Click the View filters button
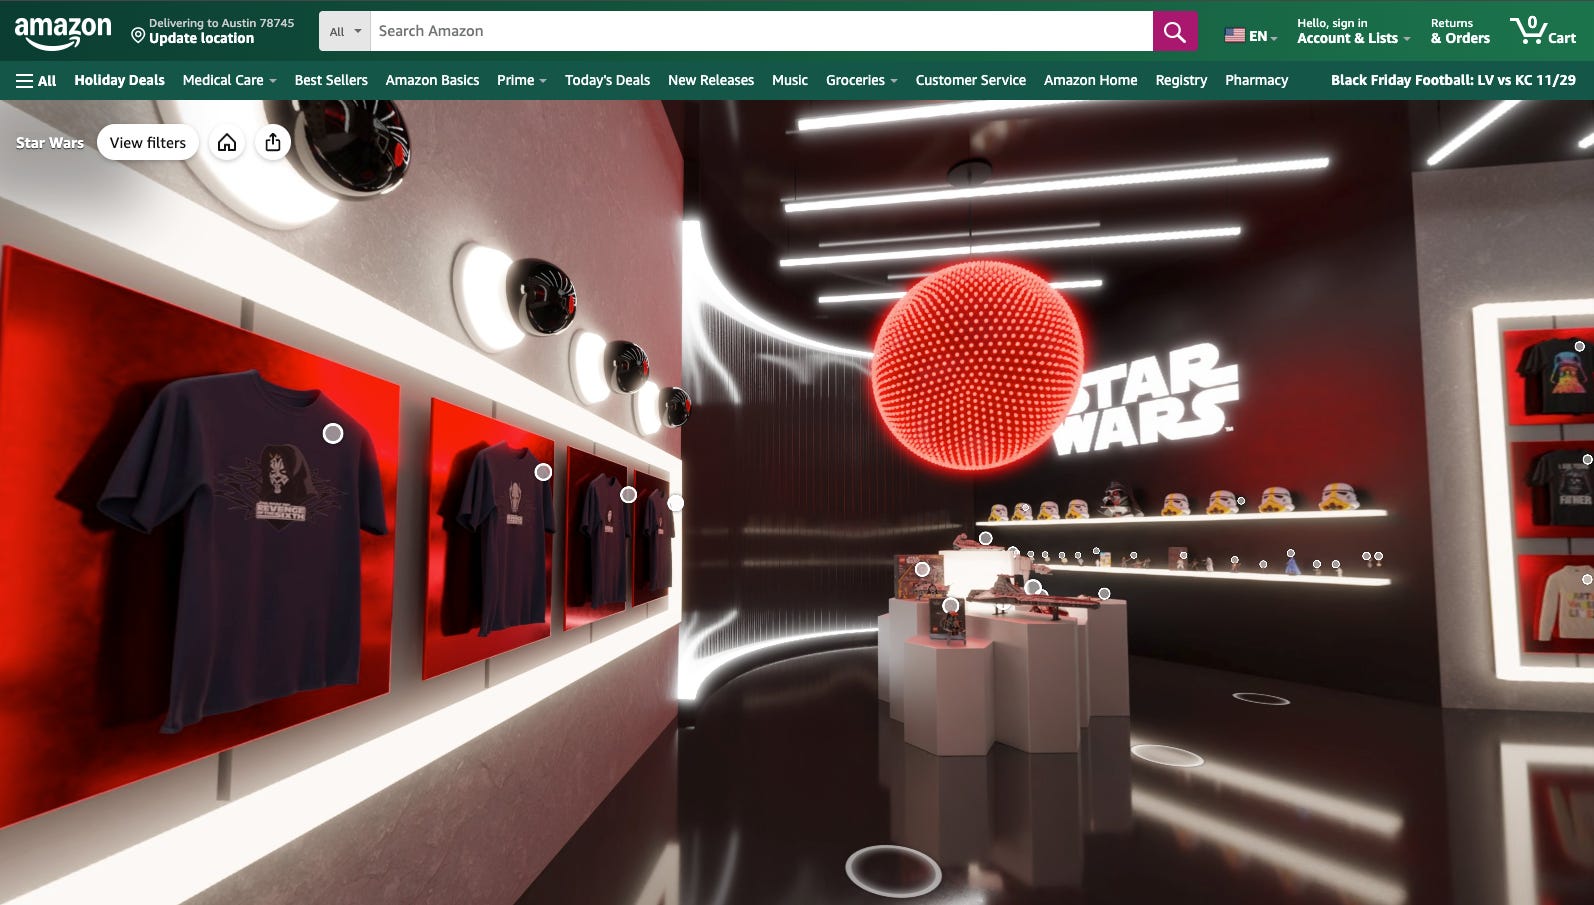Viewport: 1594px width, 905px height. 148,143
